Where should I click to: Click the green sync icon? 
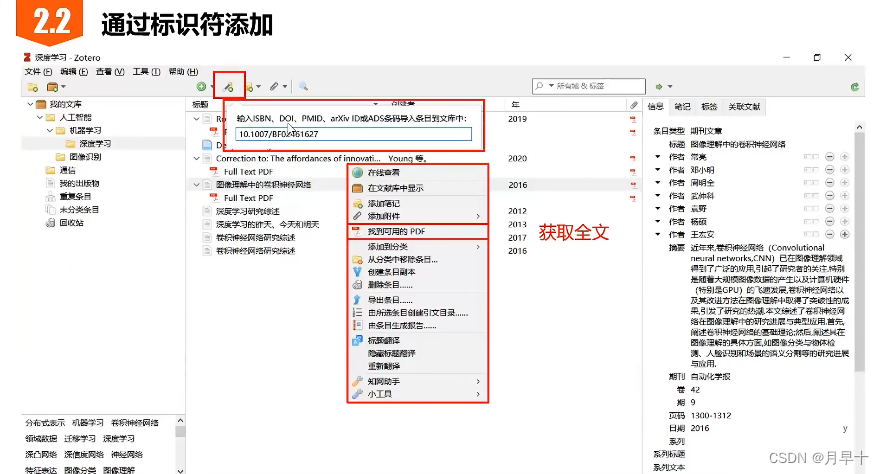coord(855,87)
